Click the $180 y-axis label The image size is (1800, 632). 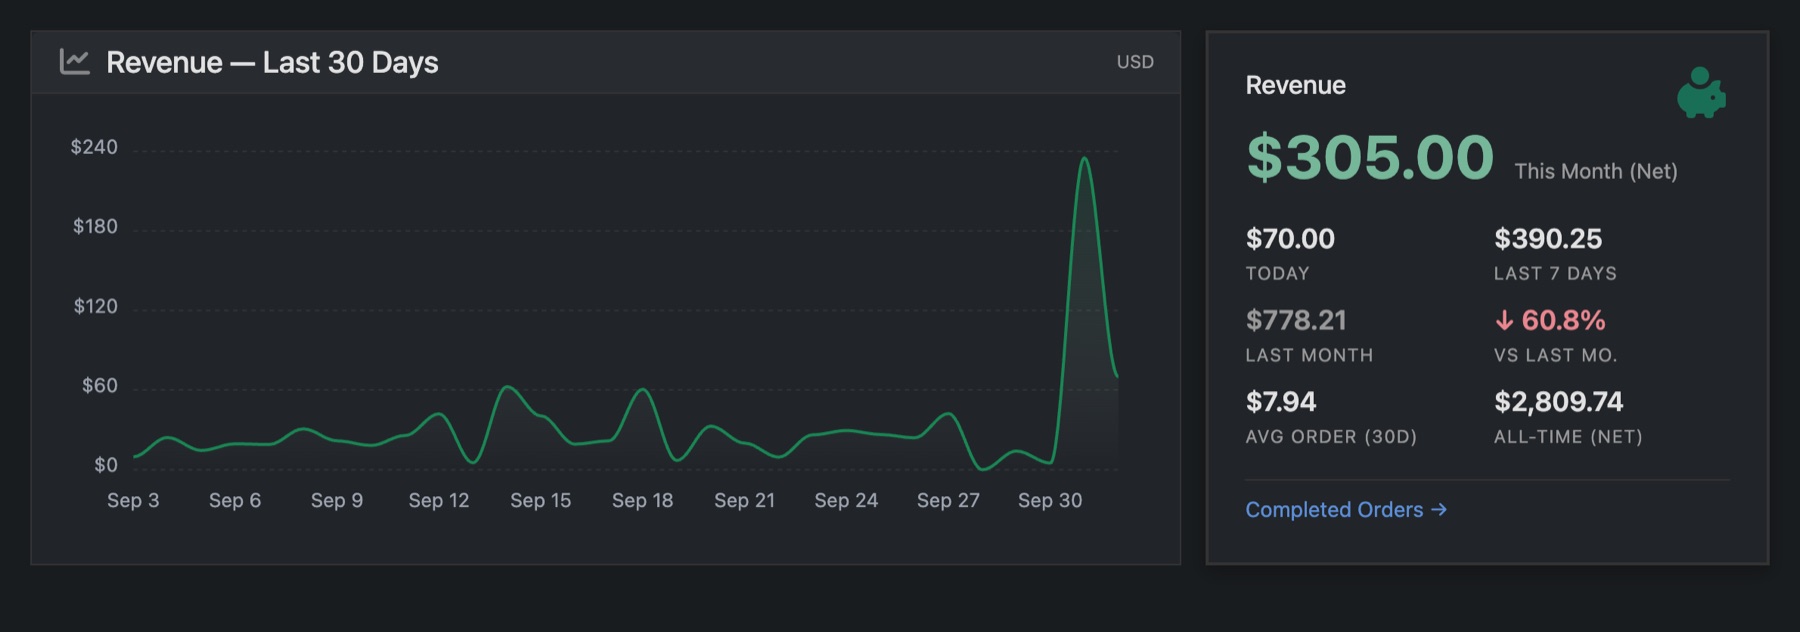tap(95, 227)
